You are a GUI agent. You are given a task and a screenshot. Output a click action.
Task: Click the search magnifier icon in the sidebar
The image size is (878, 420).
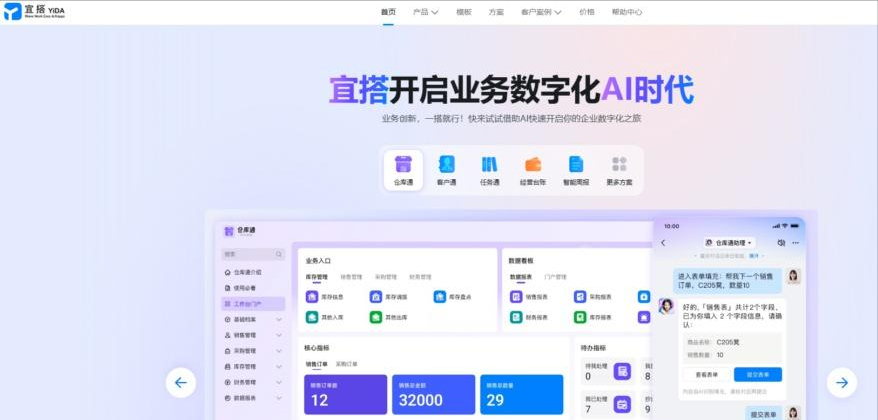pyautogui.click(x=279, y=254)
